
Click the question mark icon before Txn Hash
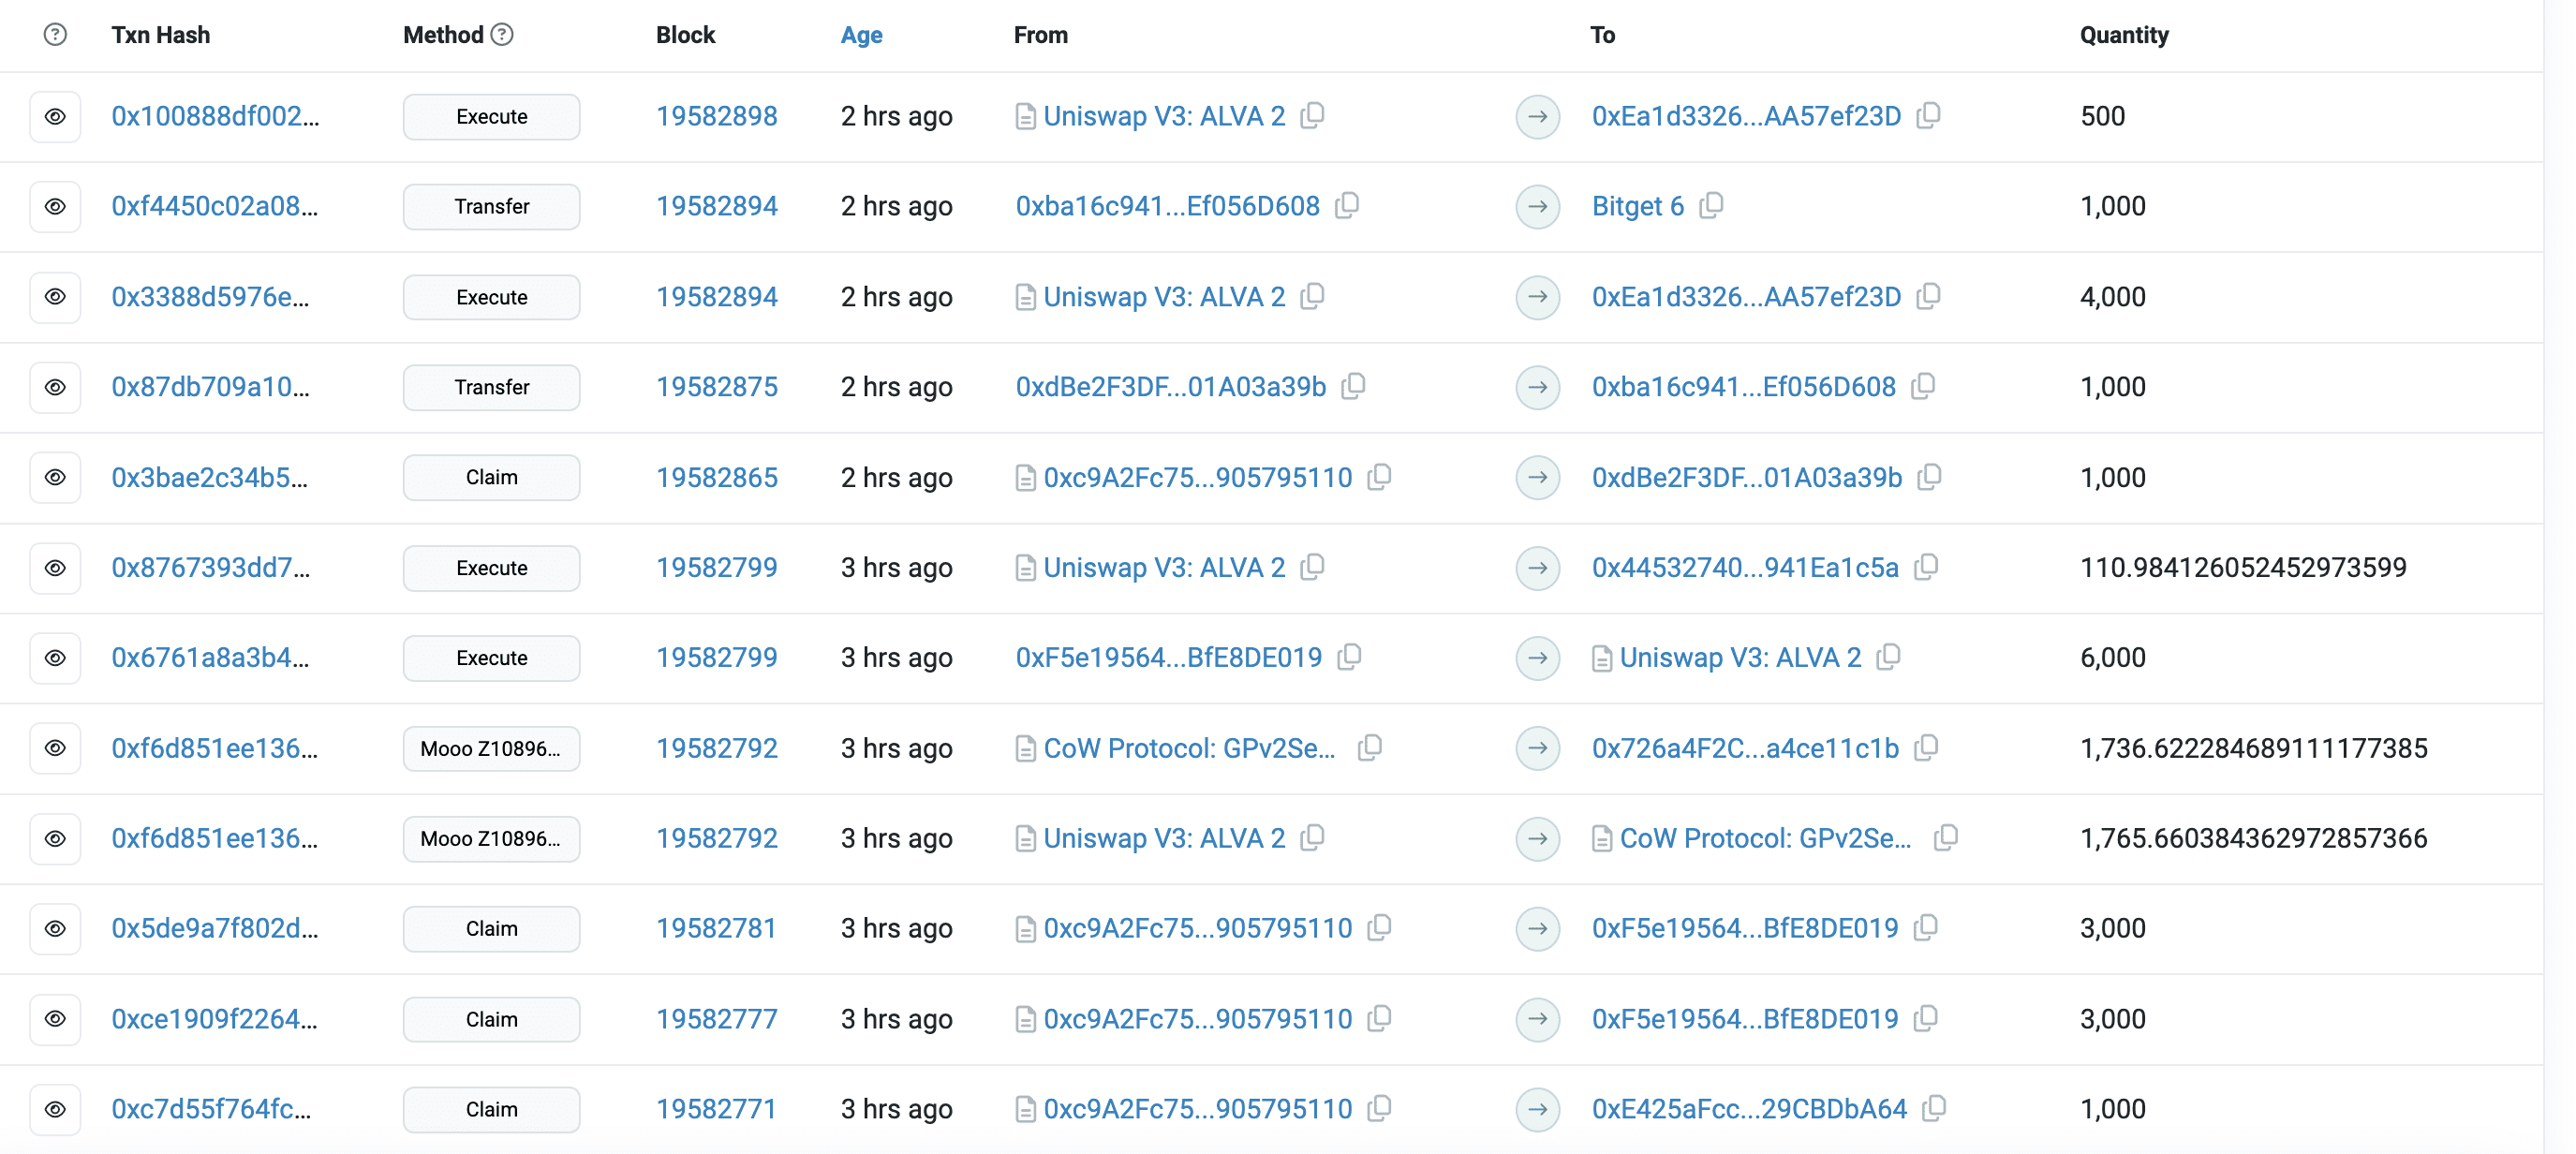click(x=55, y=34)
